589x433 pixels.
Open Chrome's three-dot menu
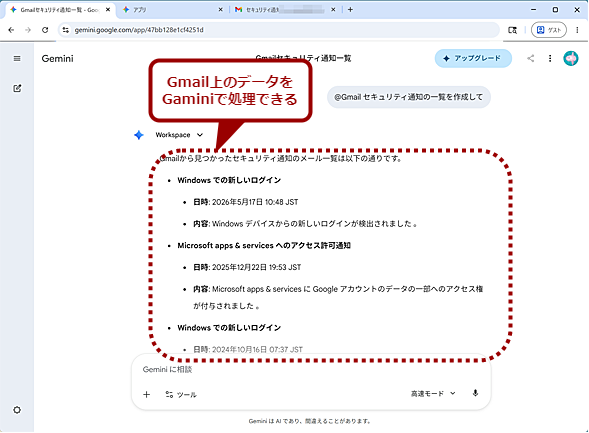tap(577, 30)
